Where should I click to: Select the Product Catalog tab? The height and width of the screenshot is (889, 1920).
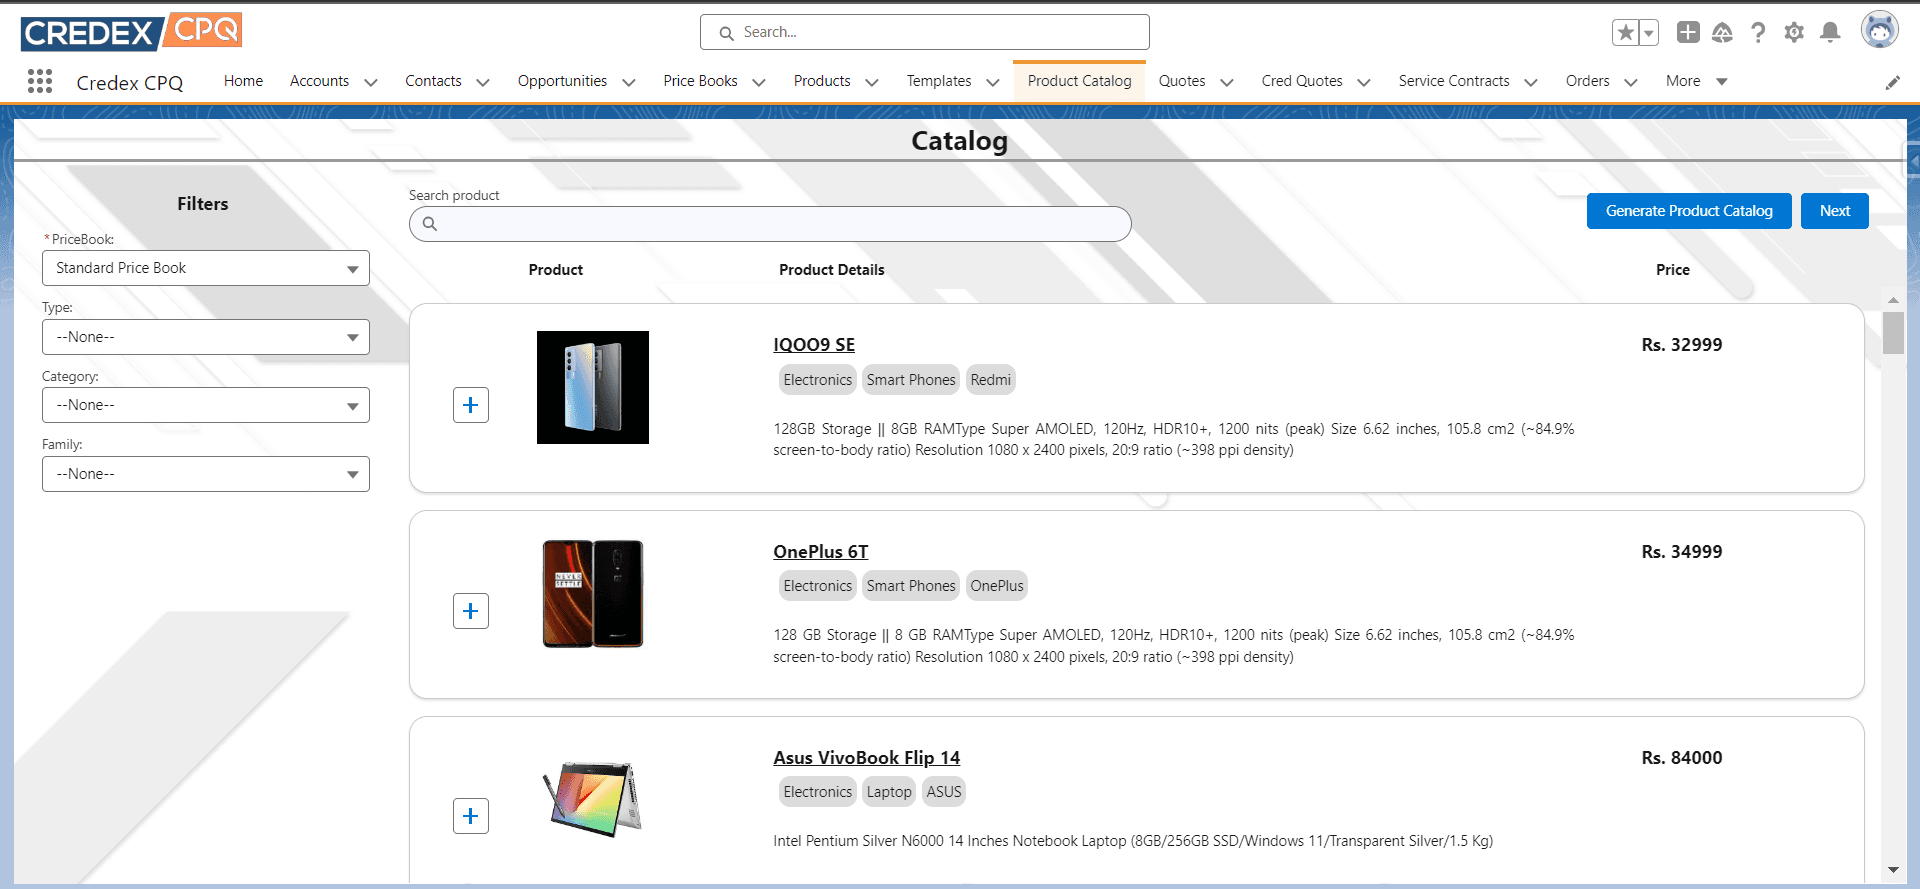1079,81
